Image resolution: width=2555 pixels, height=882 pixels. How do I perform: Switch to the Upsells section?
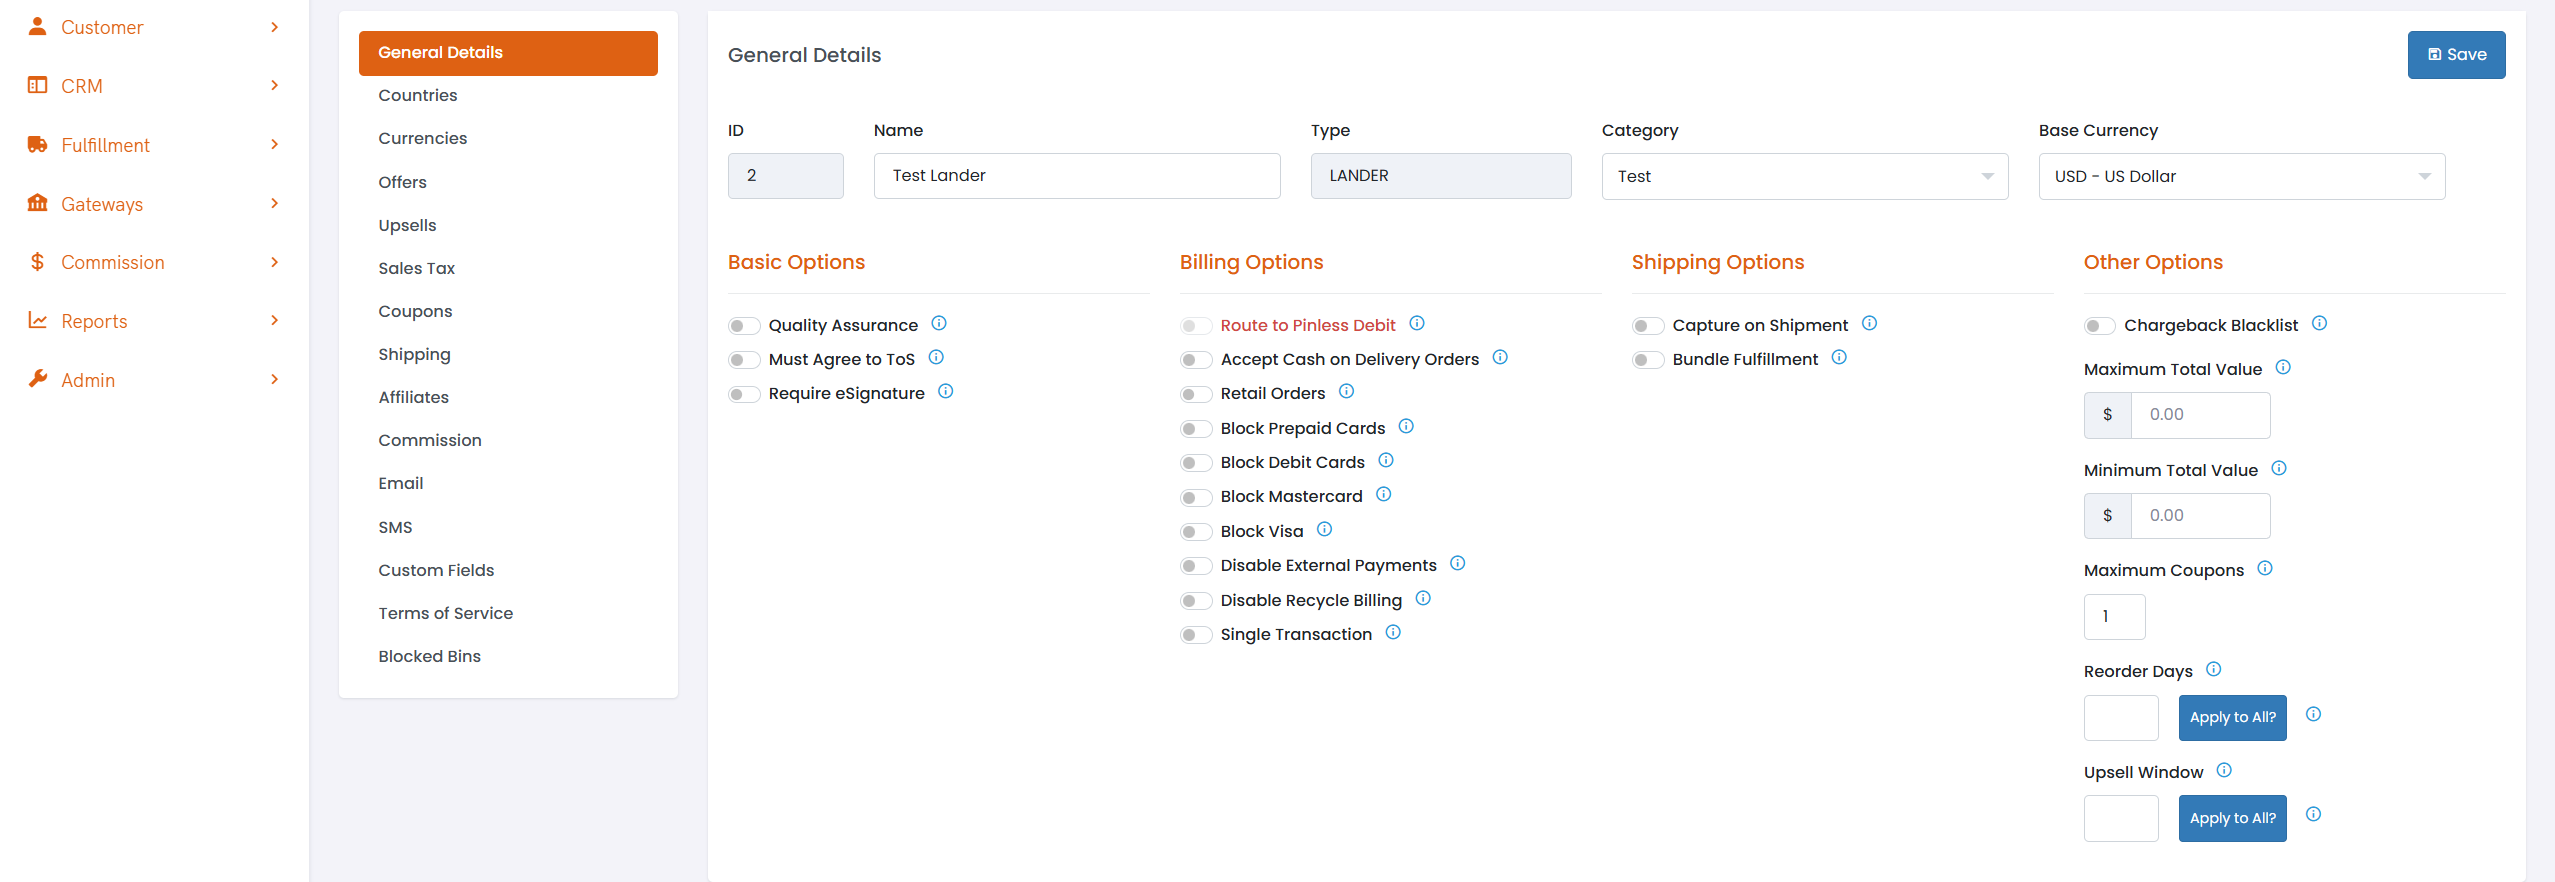[x=407, y=225]
